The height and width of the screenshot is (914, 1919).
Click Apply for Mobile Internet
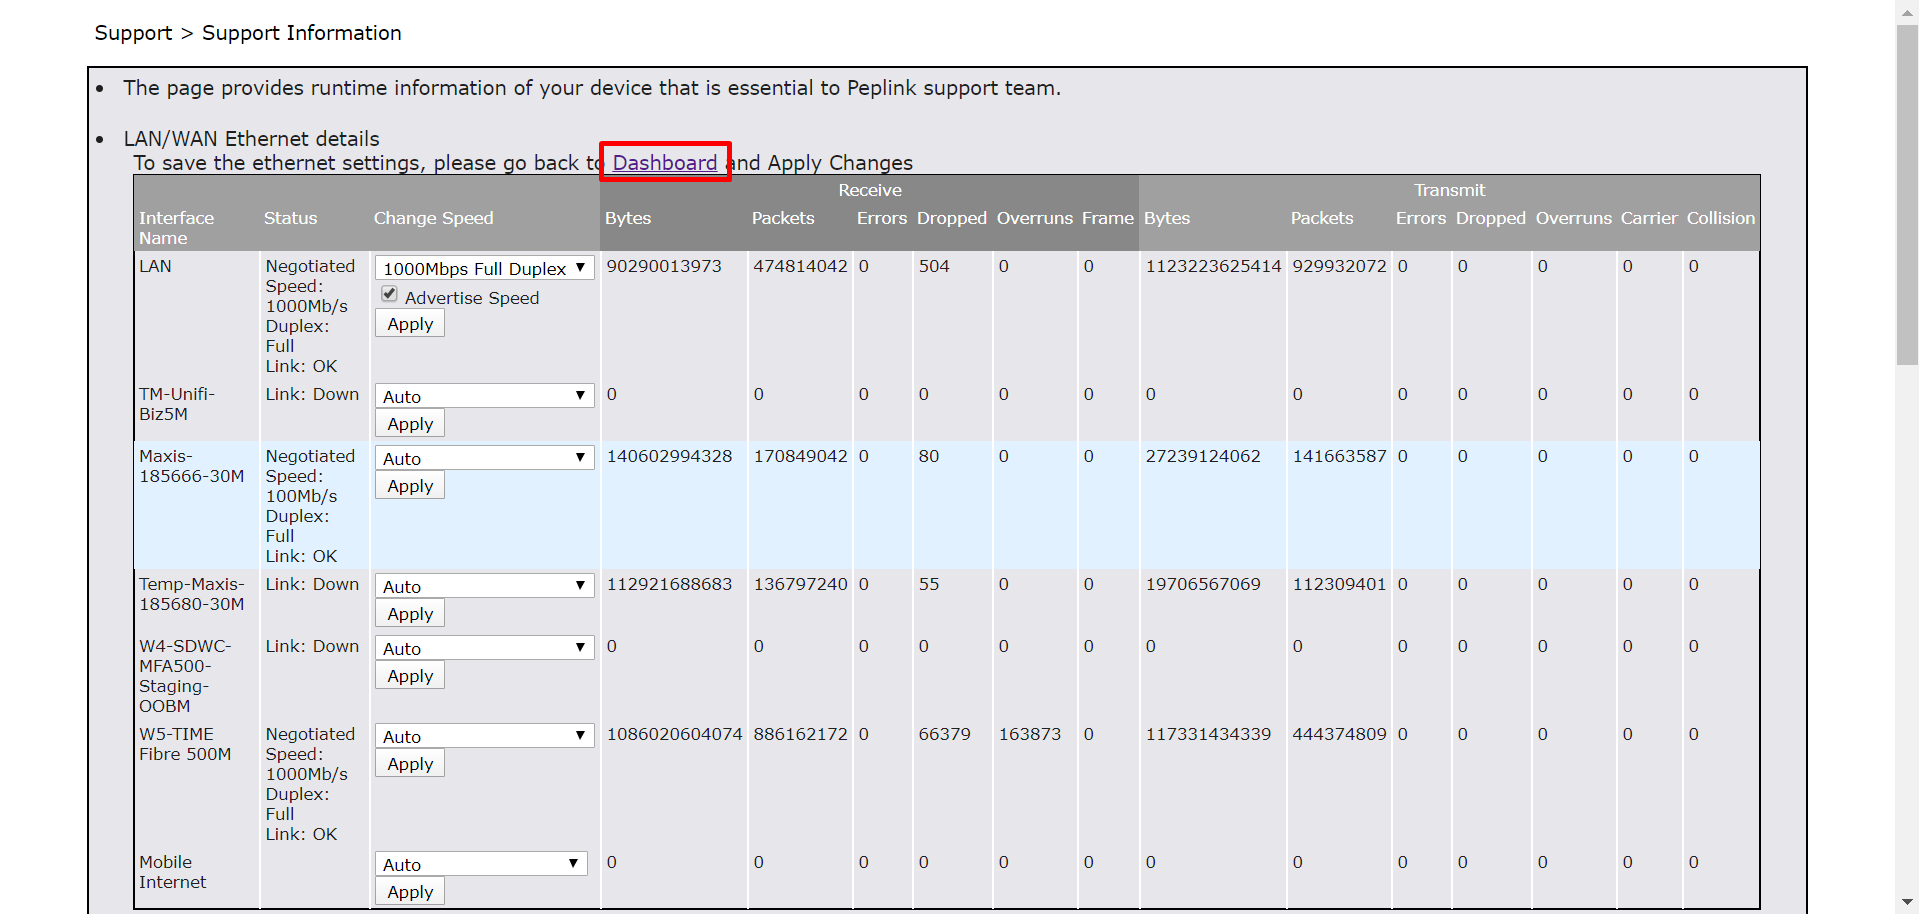pos(410,892)
